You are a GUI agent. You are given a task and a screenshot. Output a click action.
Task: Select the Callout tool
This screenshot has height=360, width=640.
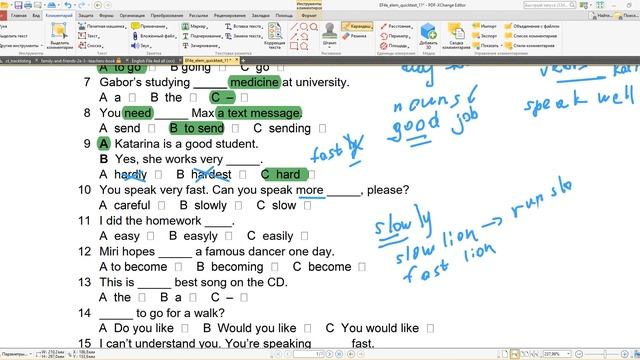91,45
